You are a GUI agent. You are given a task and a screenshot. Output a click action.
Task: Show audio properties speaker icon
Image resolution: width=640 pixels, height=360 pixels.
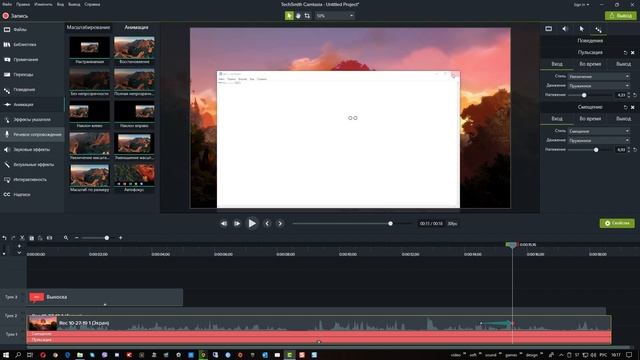pyautogui.click(x=565, y=29)
